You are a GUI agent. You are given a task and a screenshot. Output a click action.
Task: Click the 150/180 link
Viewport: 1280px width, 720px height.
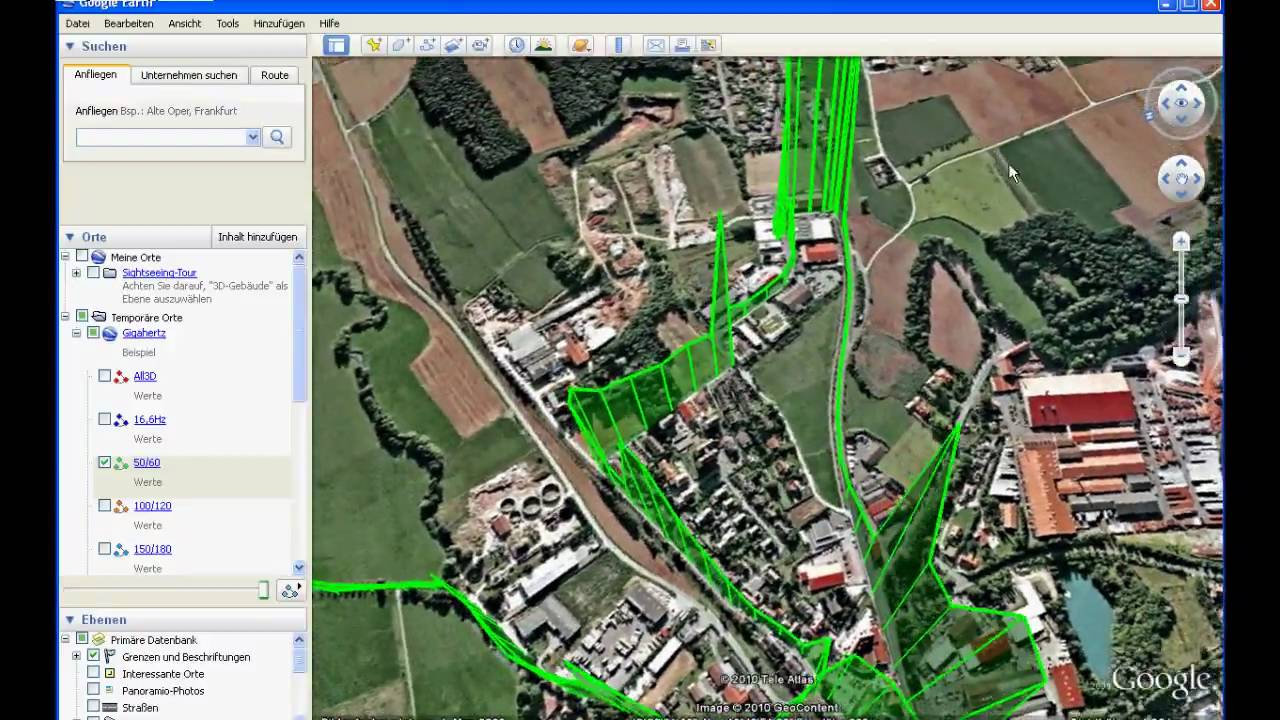coord(152,549)
